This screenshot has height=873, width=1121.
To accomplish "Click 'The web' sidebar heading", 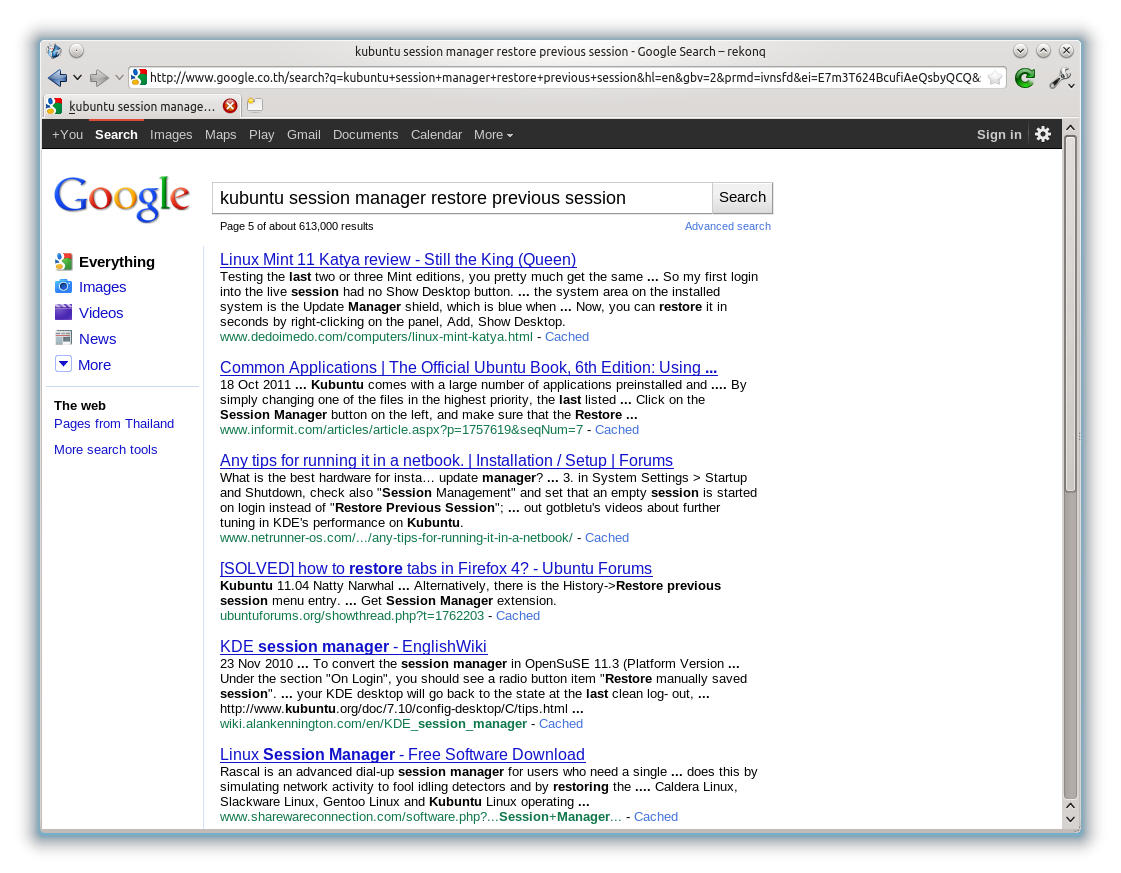I will 80,405.
